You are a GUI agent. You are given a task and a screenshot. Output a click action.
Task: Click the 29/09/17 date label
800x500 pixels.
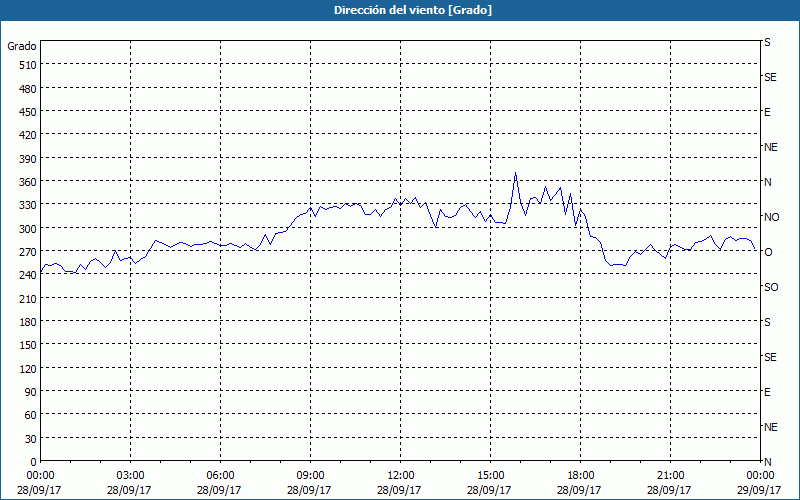(x=759, y=490)
